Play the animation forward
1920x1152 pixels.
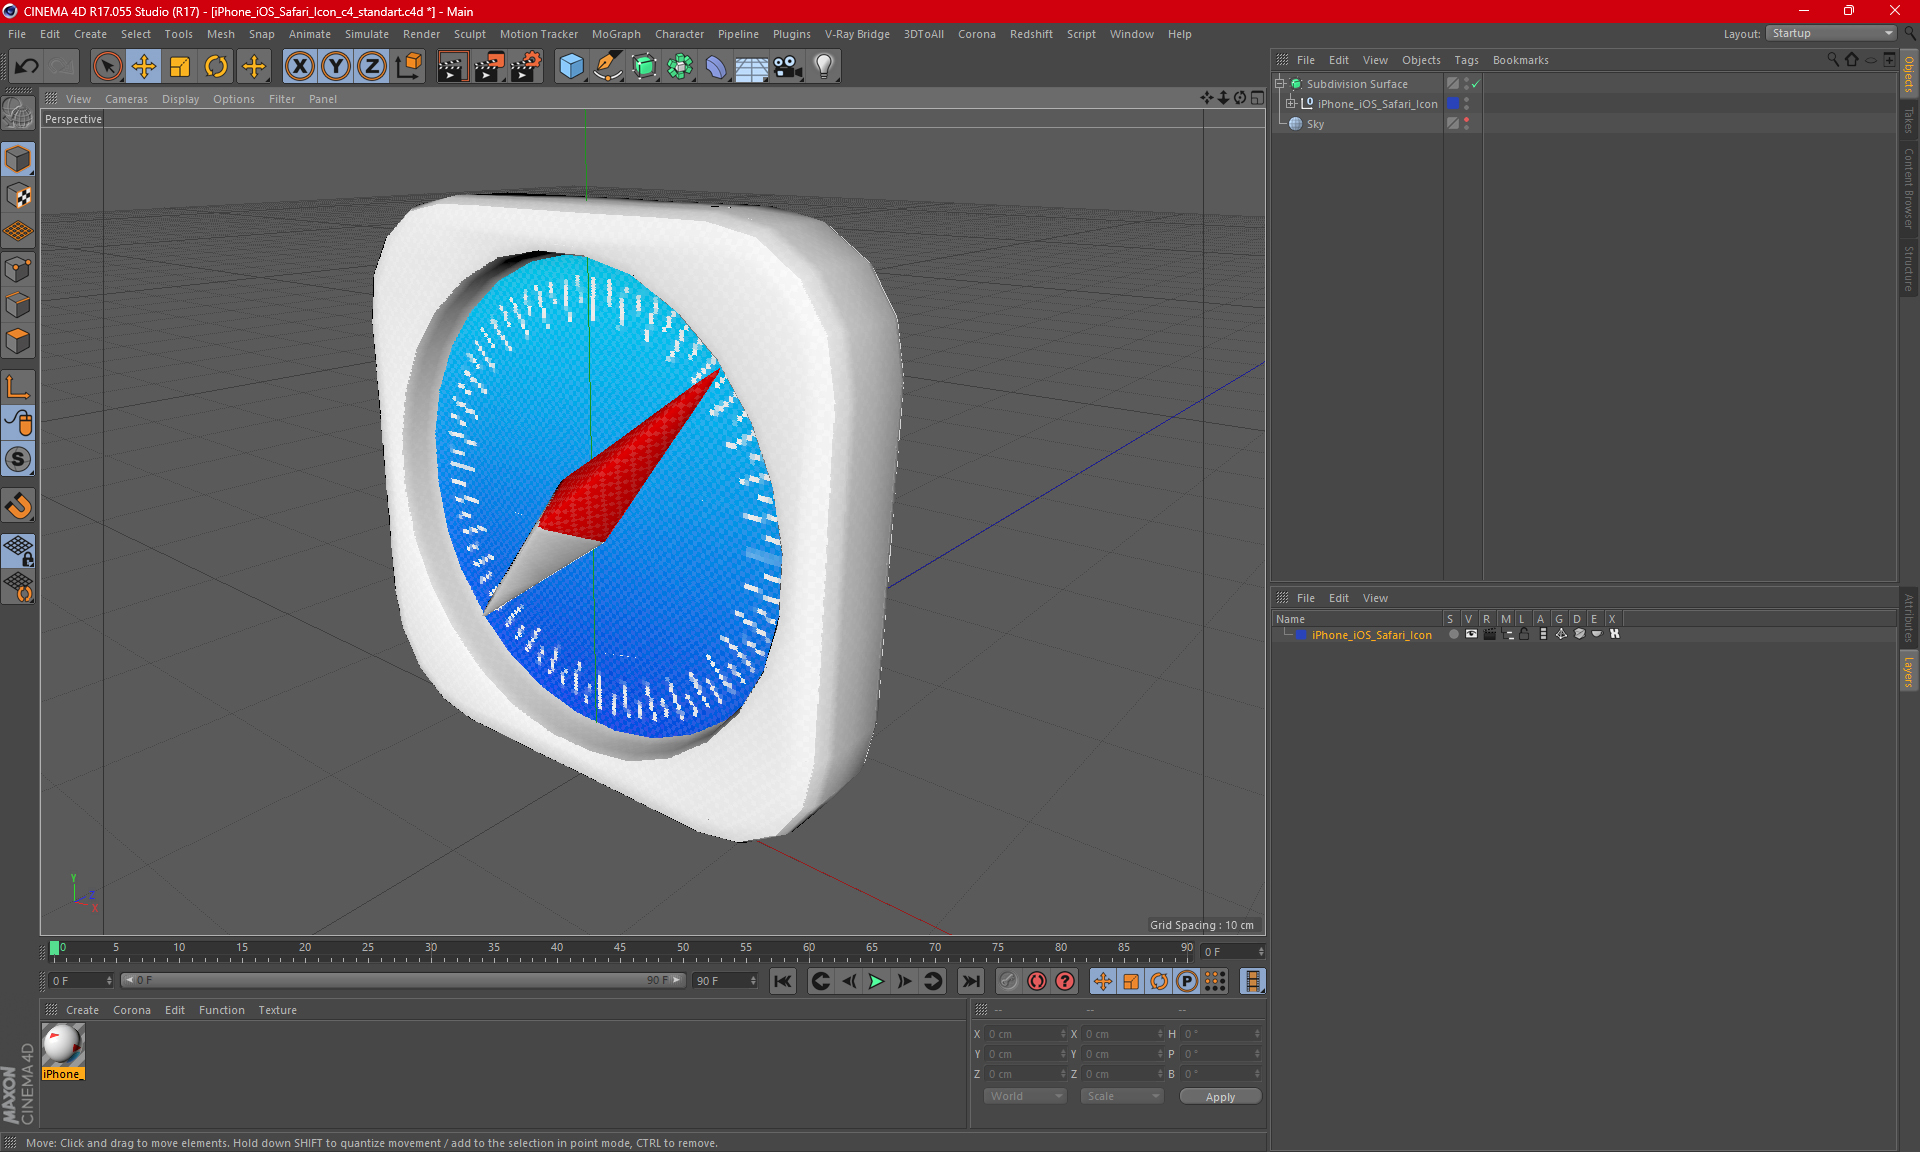click(x=876, y=981)
